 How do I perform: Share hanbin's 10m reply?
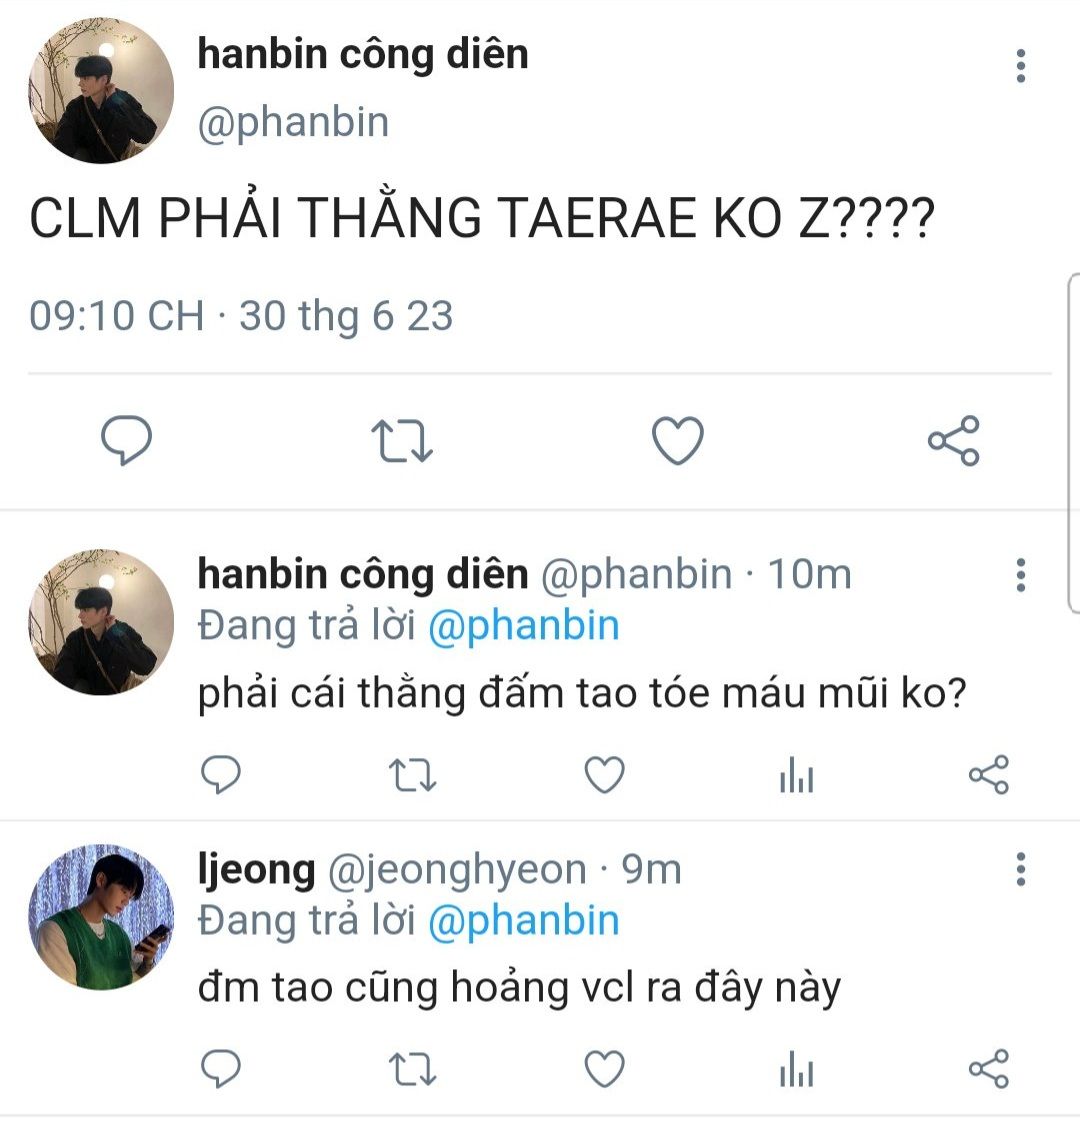coord(989,774)
